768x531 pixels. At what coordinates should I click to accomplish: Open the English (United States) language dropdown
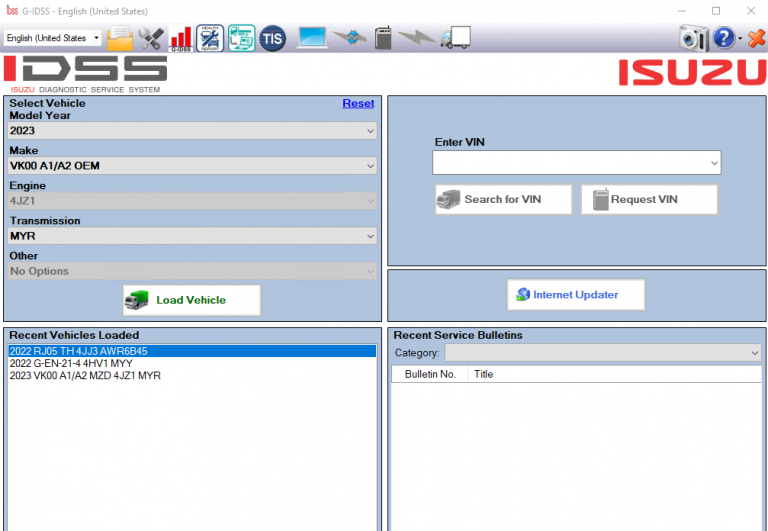(x=52, y=38)
